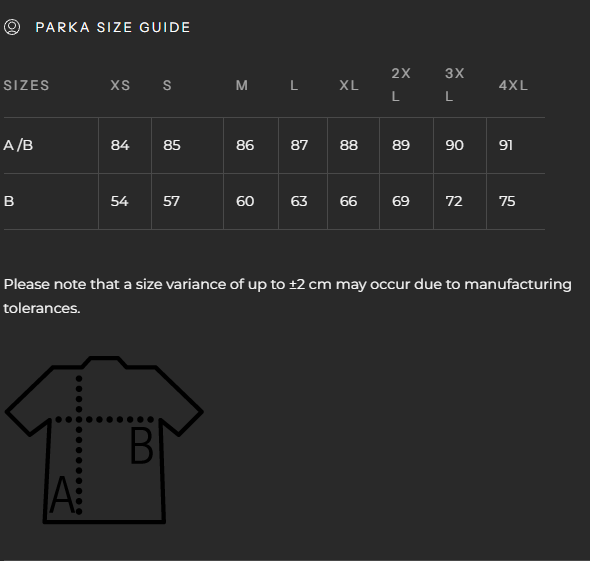Click the parka size guide icon
This screenshot has width=590, height=561.
coord(12,27)
